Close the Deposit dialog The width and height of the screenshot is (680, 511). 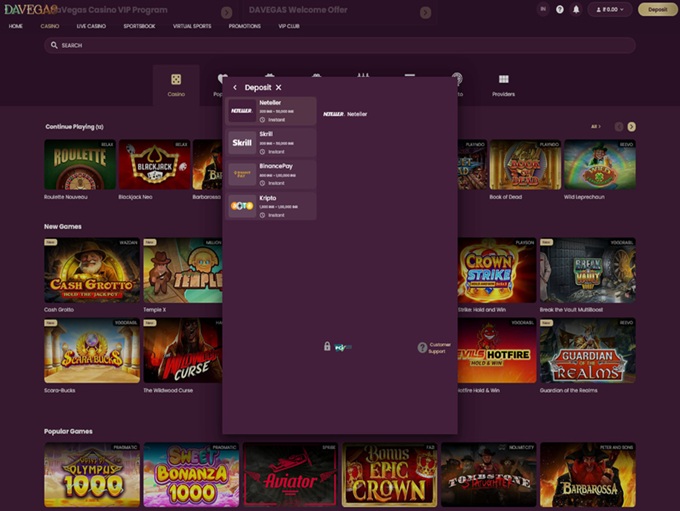[279, 88]
